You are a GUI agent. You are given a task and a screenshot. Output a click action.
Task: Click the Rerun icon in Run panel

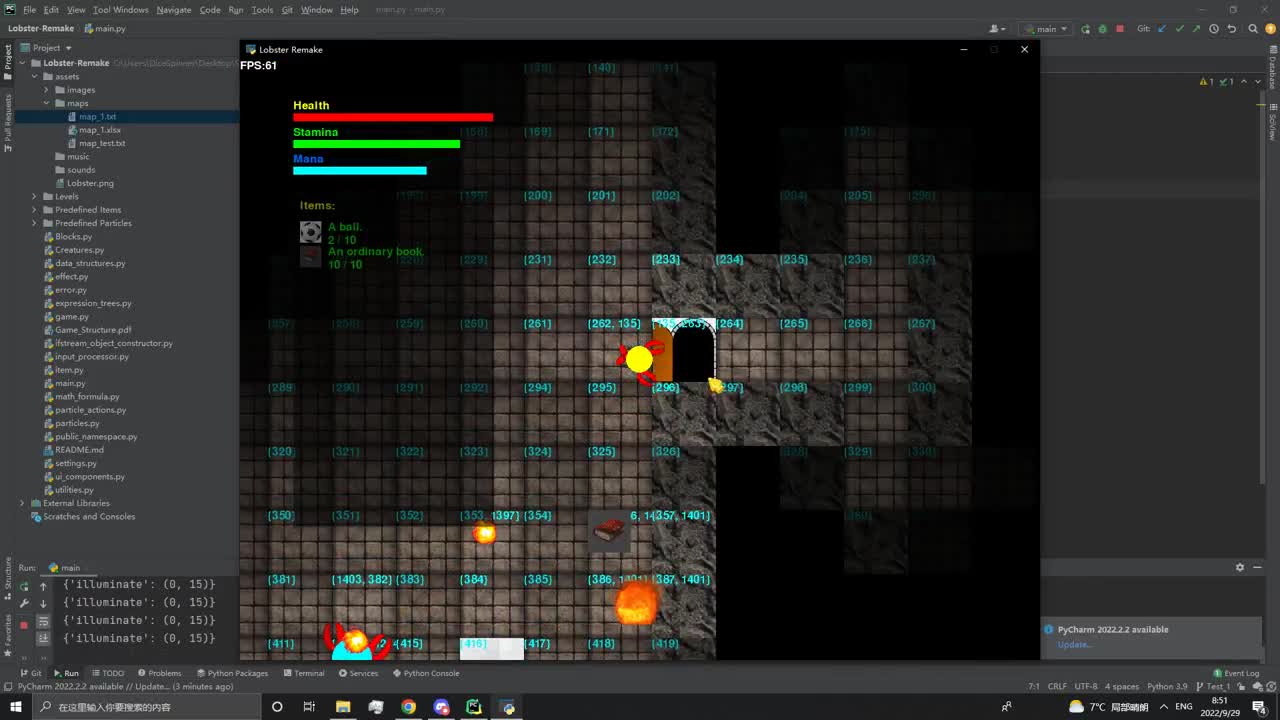[24, 586]
